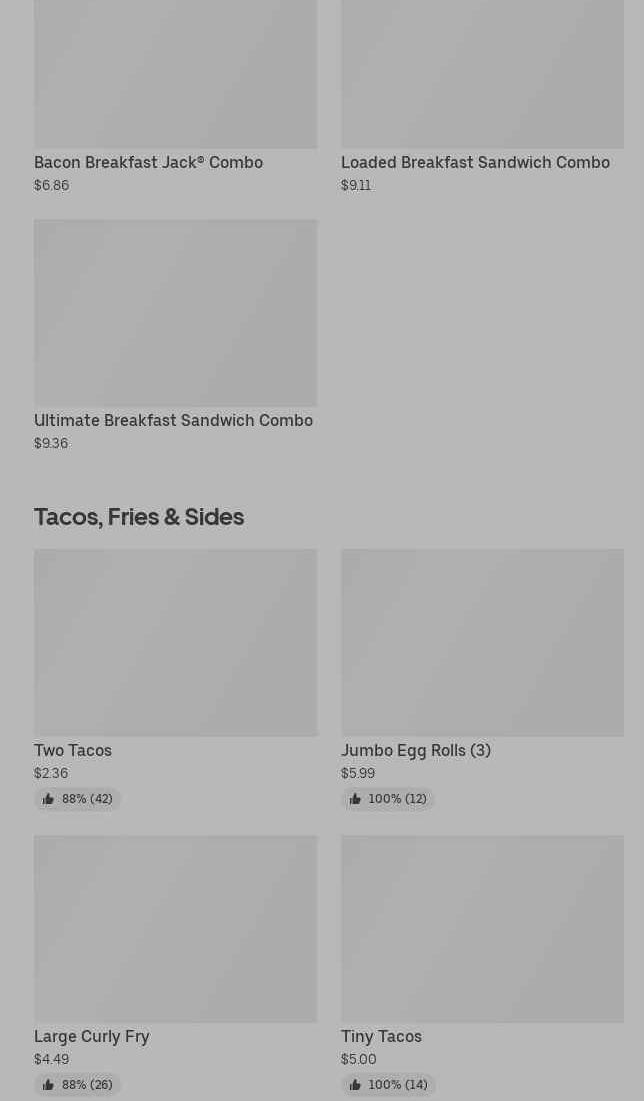Click thumbs-up icon under Two Tacos

48,799
